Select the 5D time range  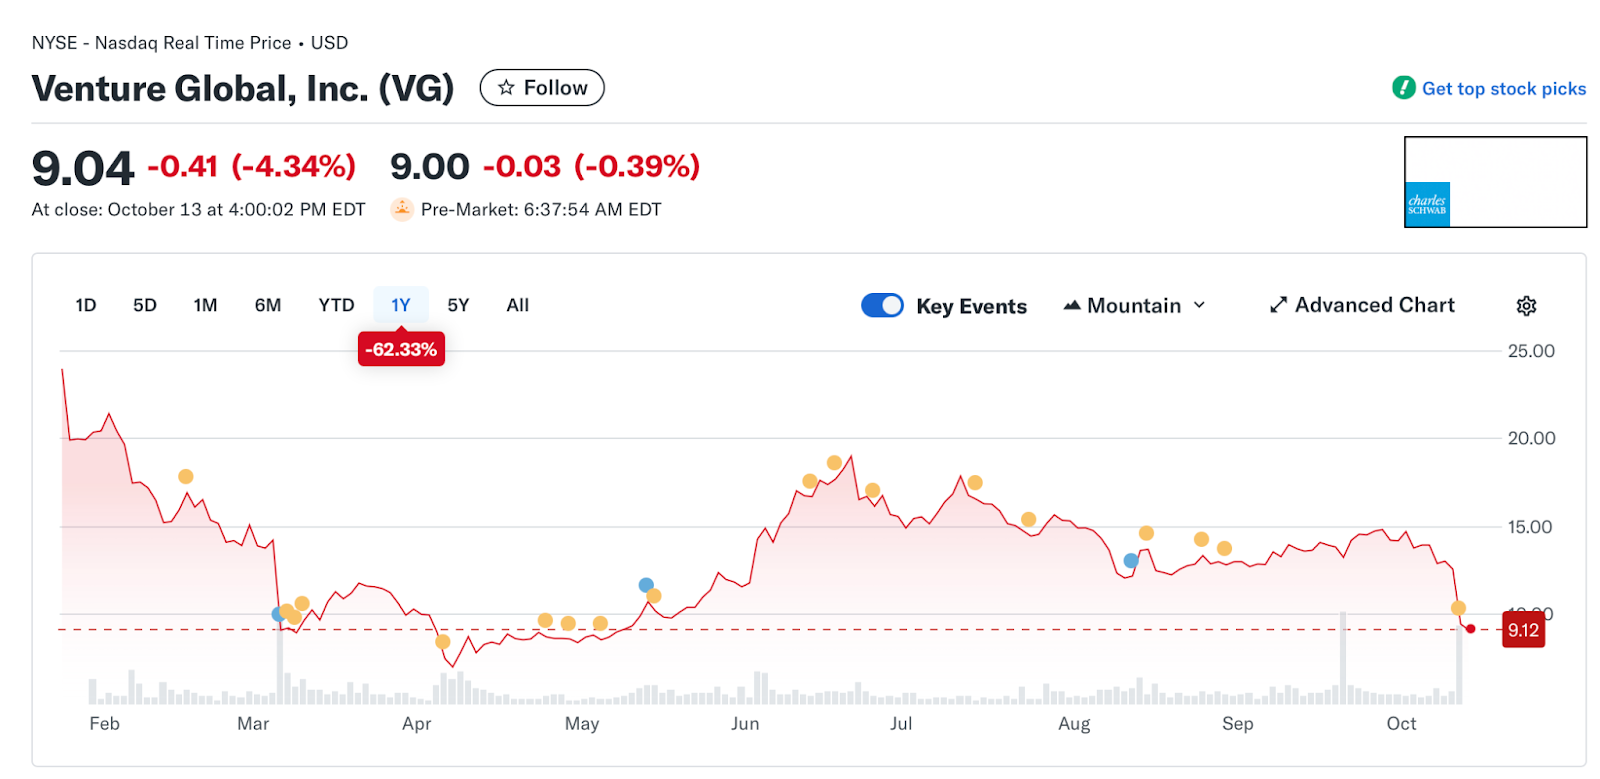click(145, 305)
